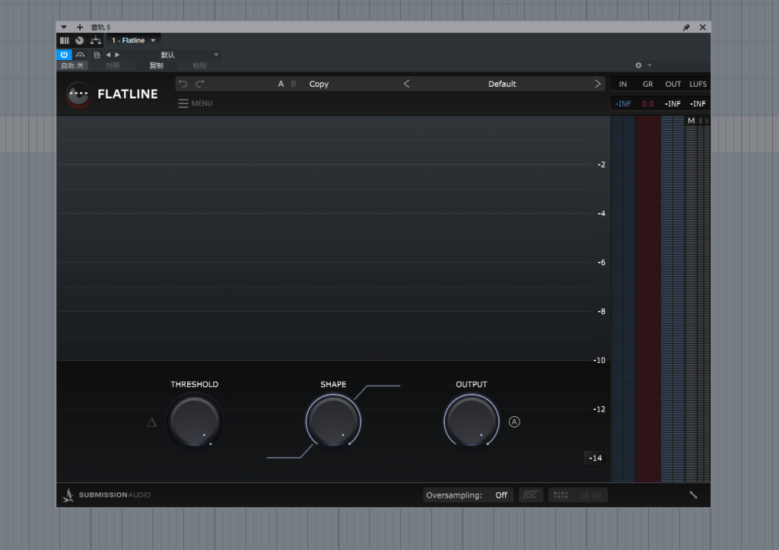
Task: Click the routing icon in plugin header
Action: pos(95,40)
